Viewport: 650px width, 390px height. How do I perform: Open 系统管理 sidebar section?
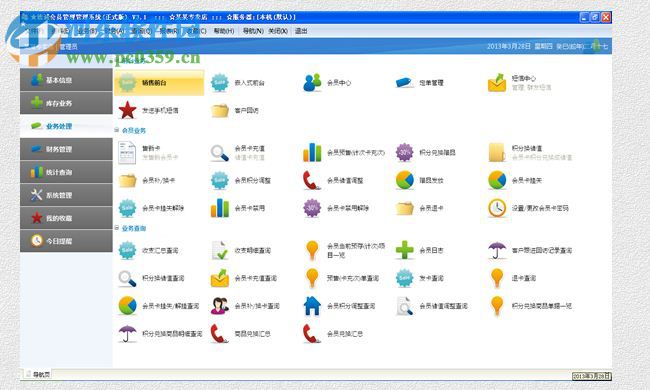pos(66,195)
